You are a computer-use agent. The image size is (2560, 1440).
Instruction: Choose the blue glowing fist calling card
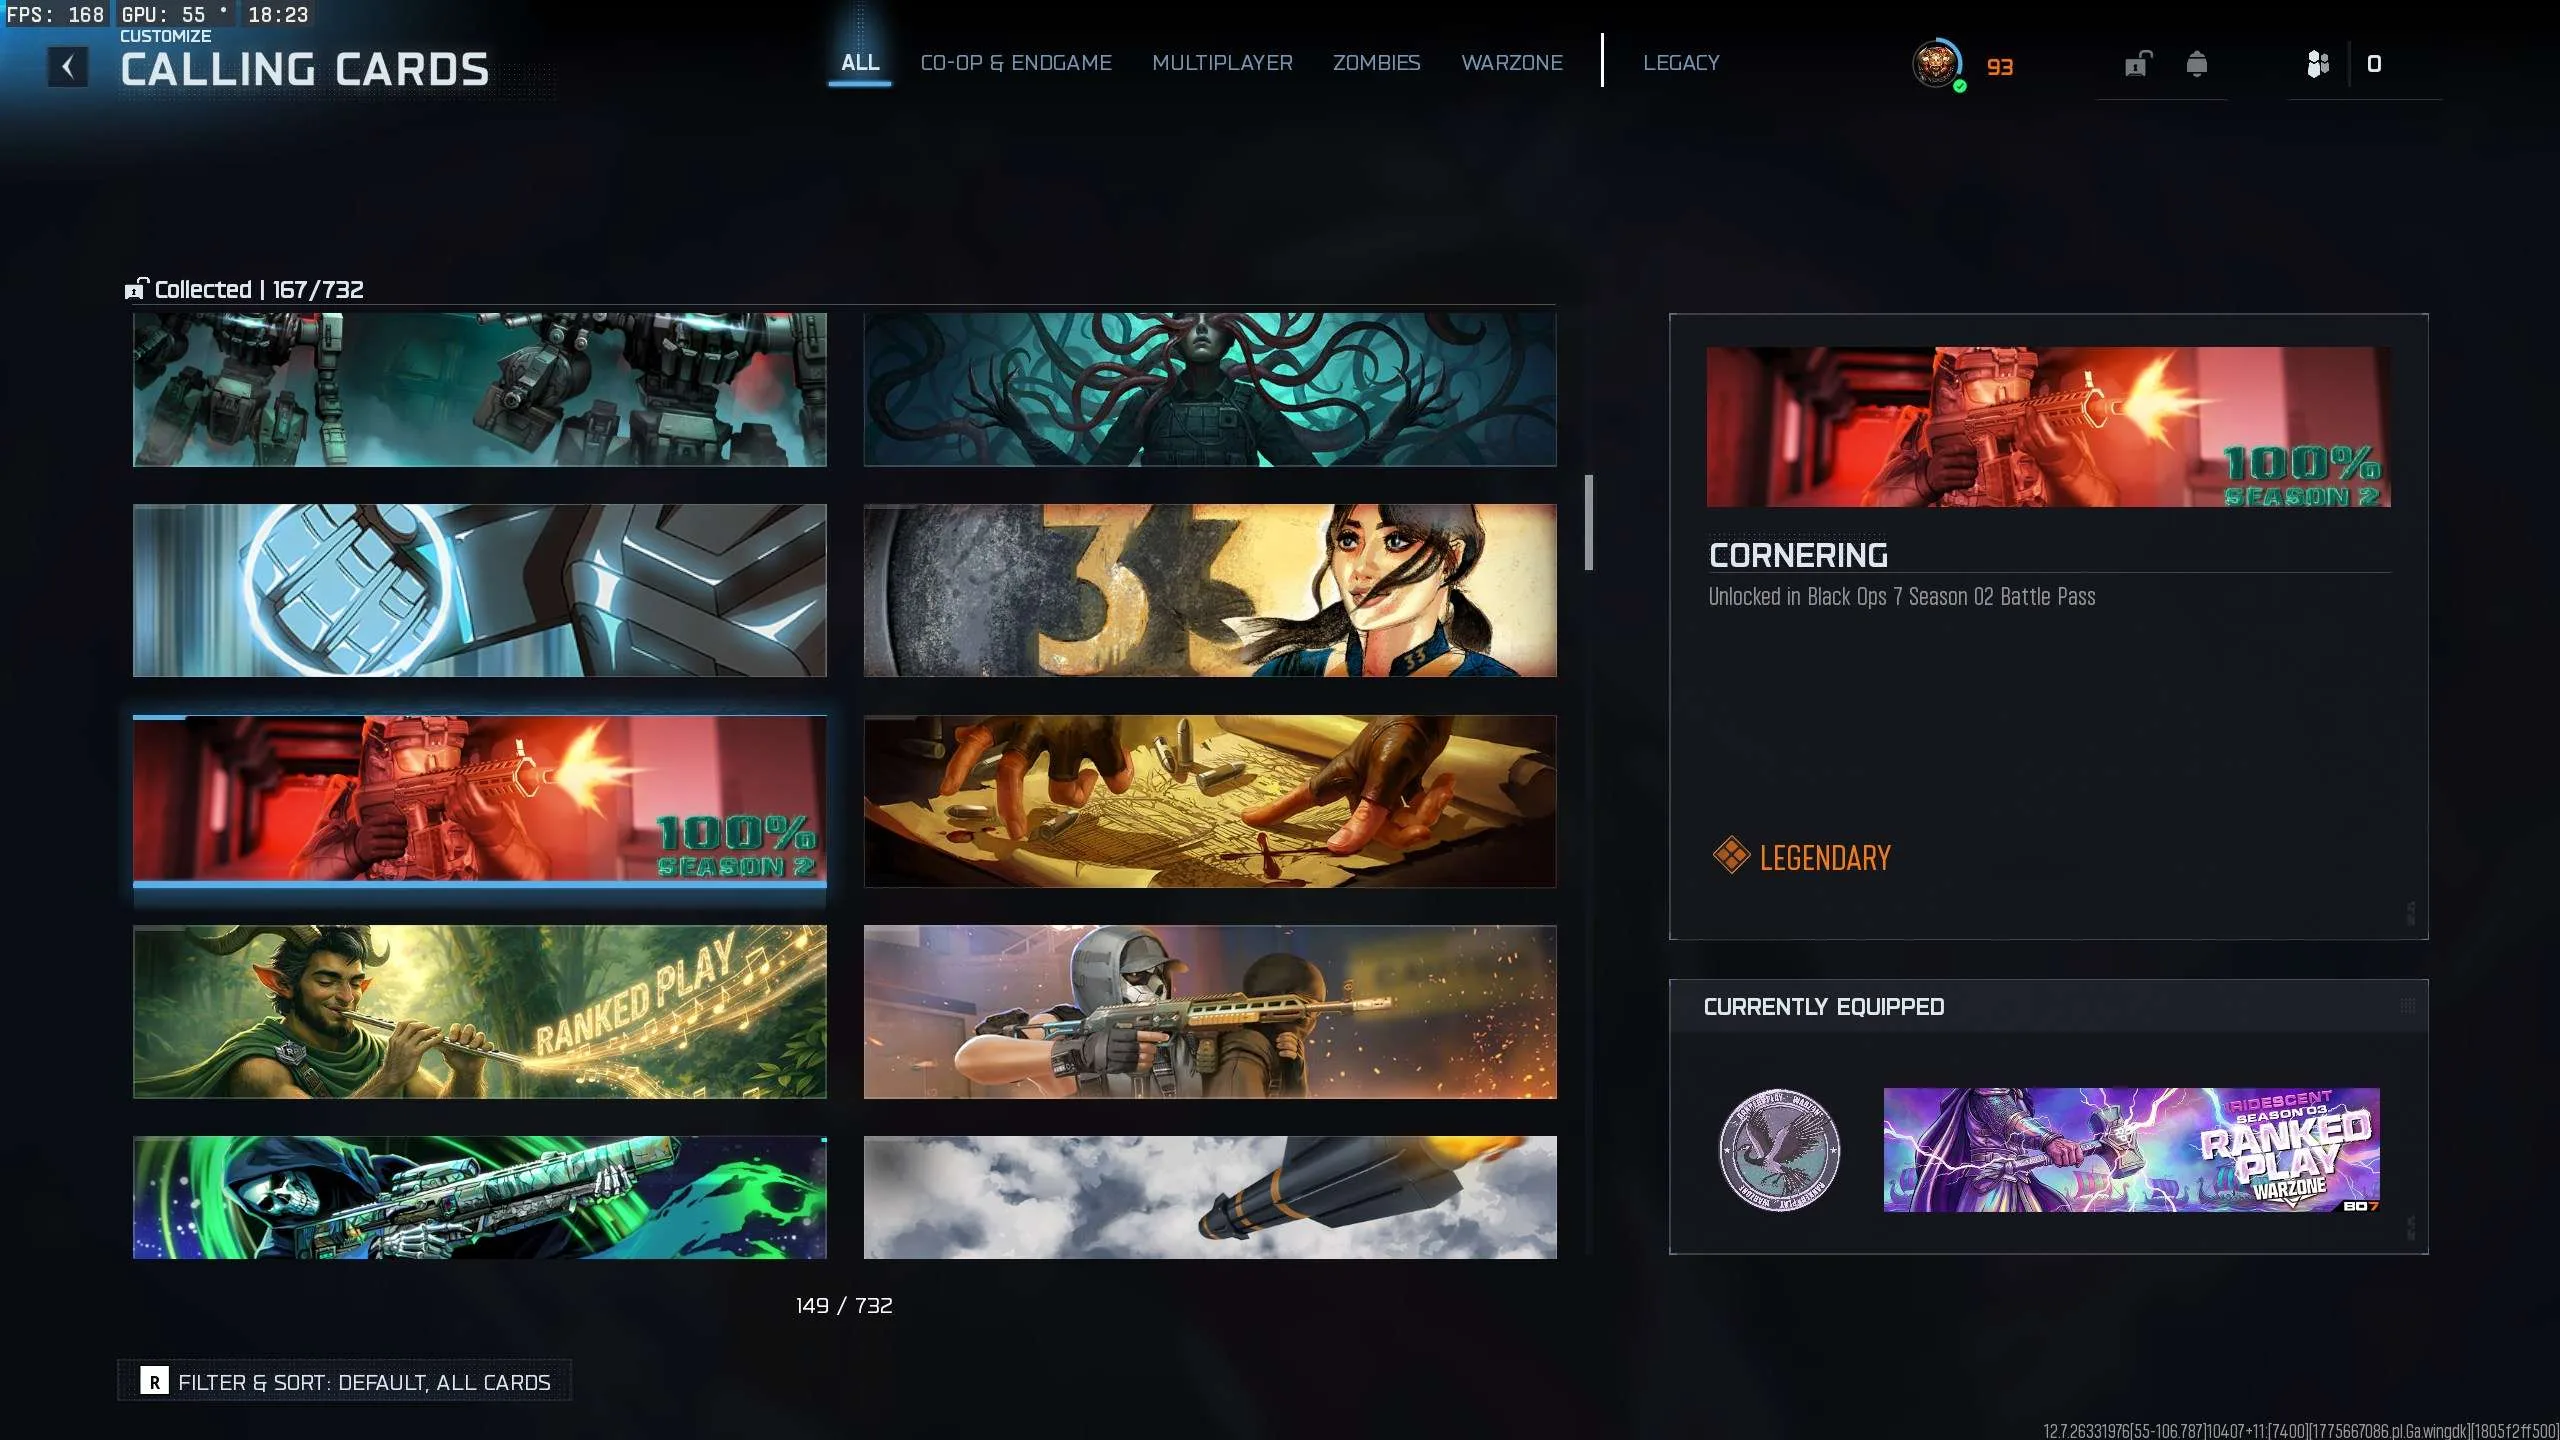click(x=480, y=590)
